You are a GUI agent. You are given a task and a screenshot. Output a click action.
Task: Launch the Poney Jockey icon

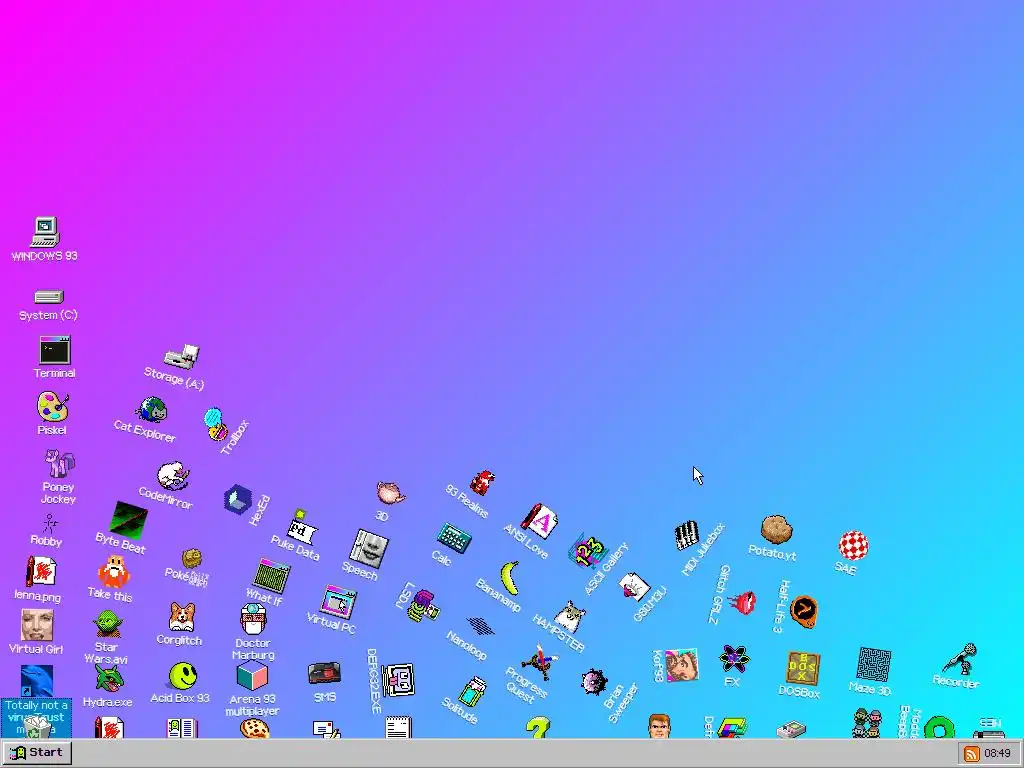point(59,463)
